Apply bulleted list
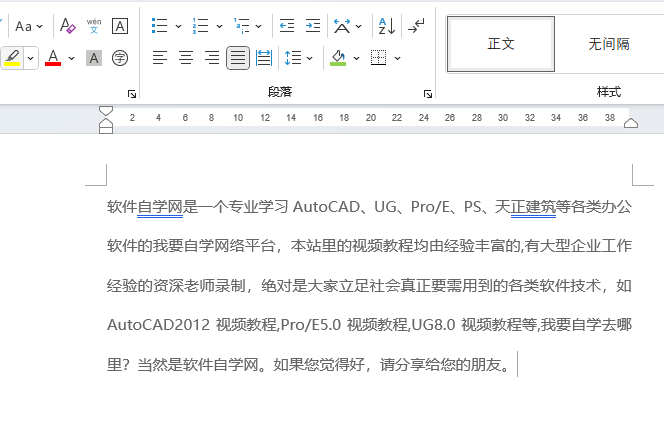This screenshot has height=427, width=664. [160, 26]
